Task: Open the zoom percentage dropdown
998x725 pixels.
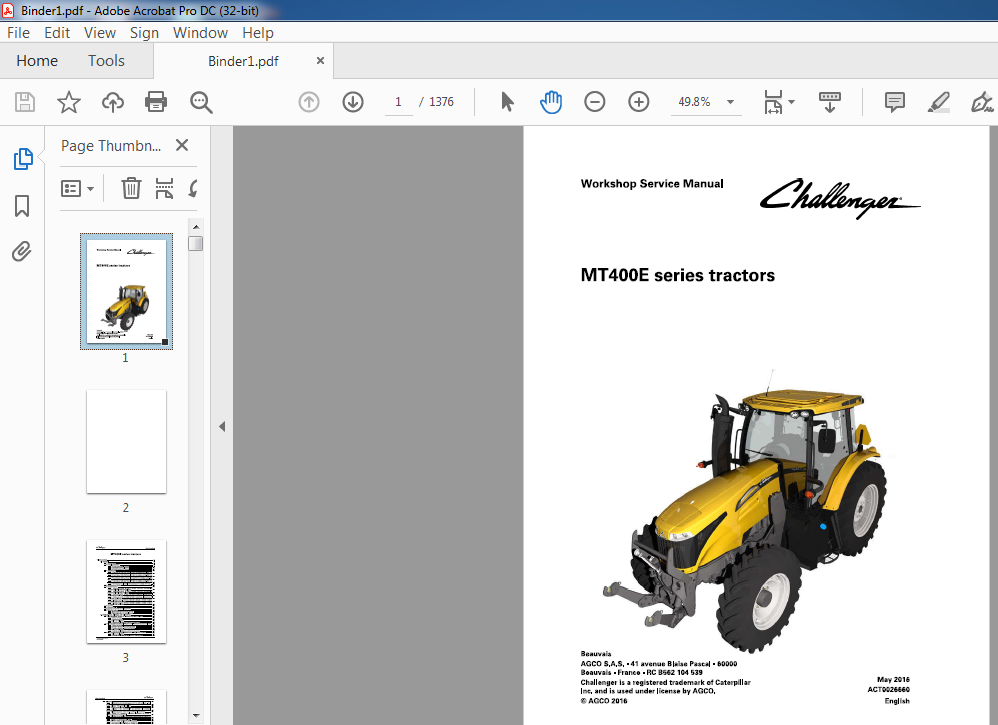Action: [x=731, y=102]
